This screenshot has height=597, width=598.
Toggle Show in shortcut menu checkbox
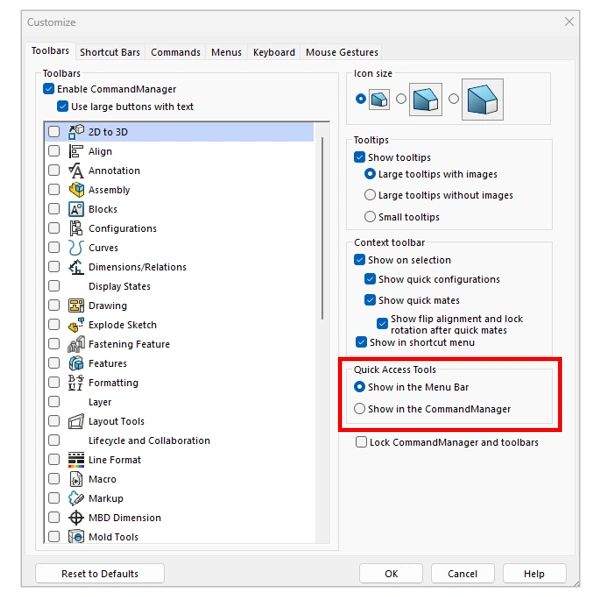(361, 342)
